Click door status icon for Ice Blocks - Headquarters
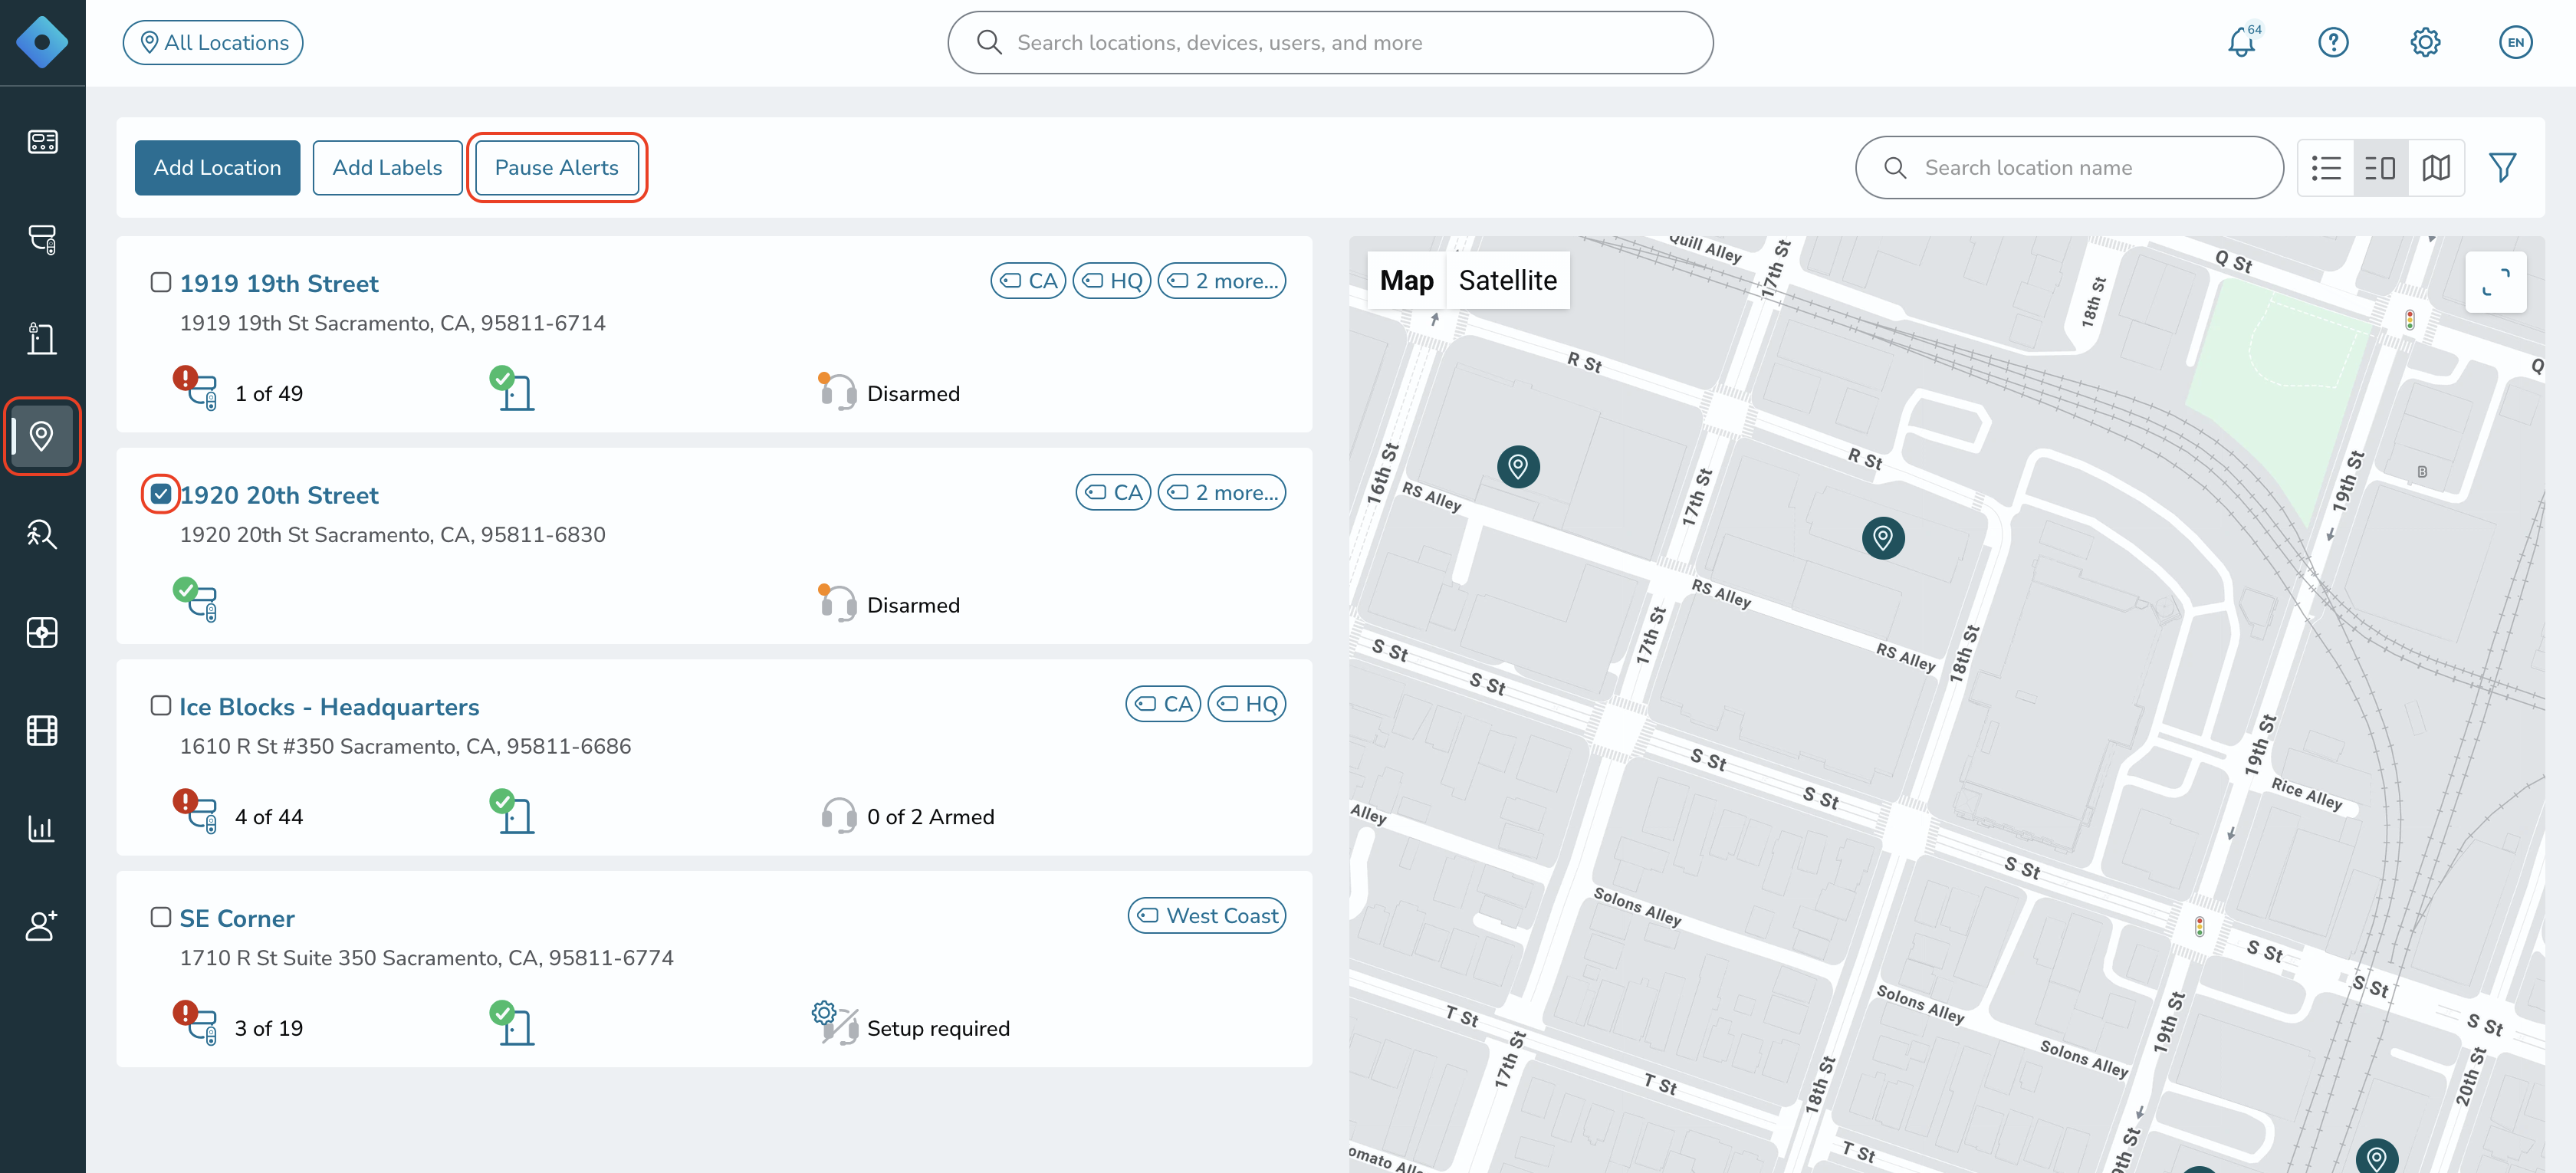2576x1173 pixels. pos(512,811)
